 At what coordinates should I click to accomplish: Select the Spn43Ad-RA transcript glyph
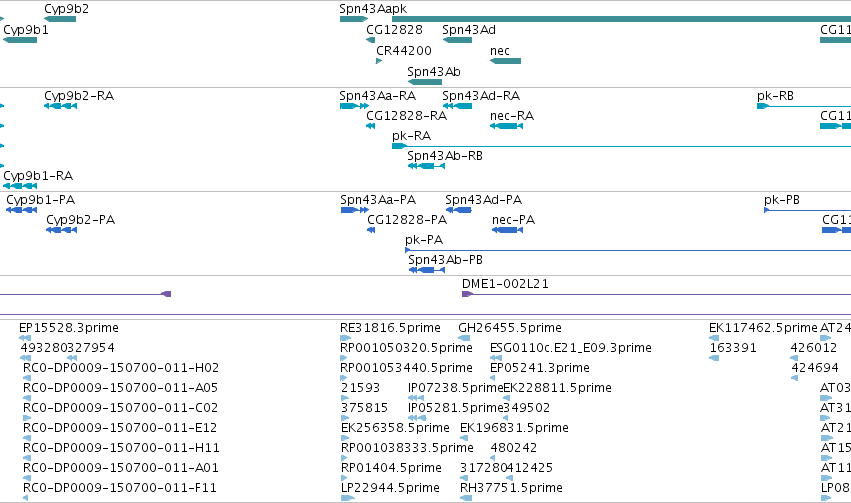pyautogui.click(x=458, y=106)
